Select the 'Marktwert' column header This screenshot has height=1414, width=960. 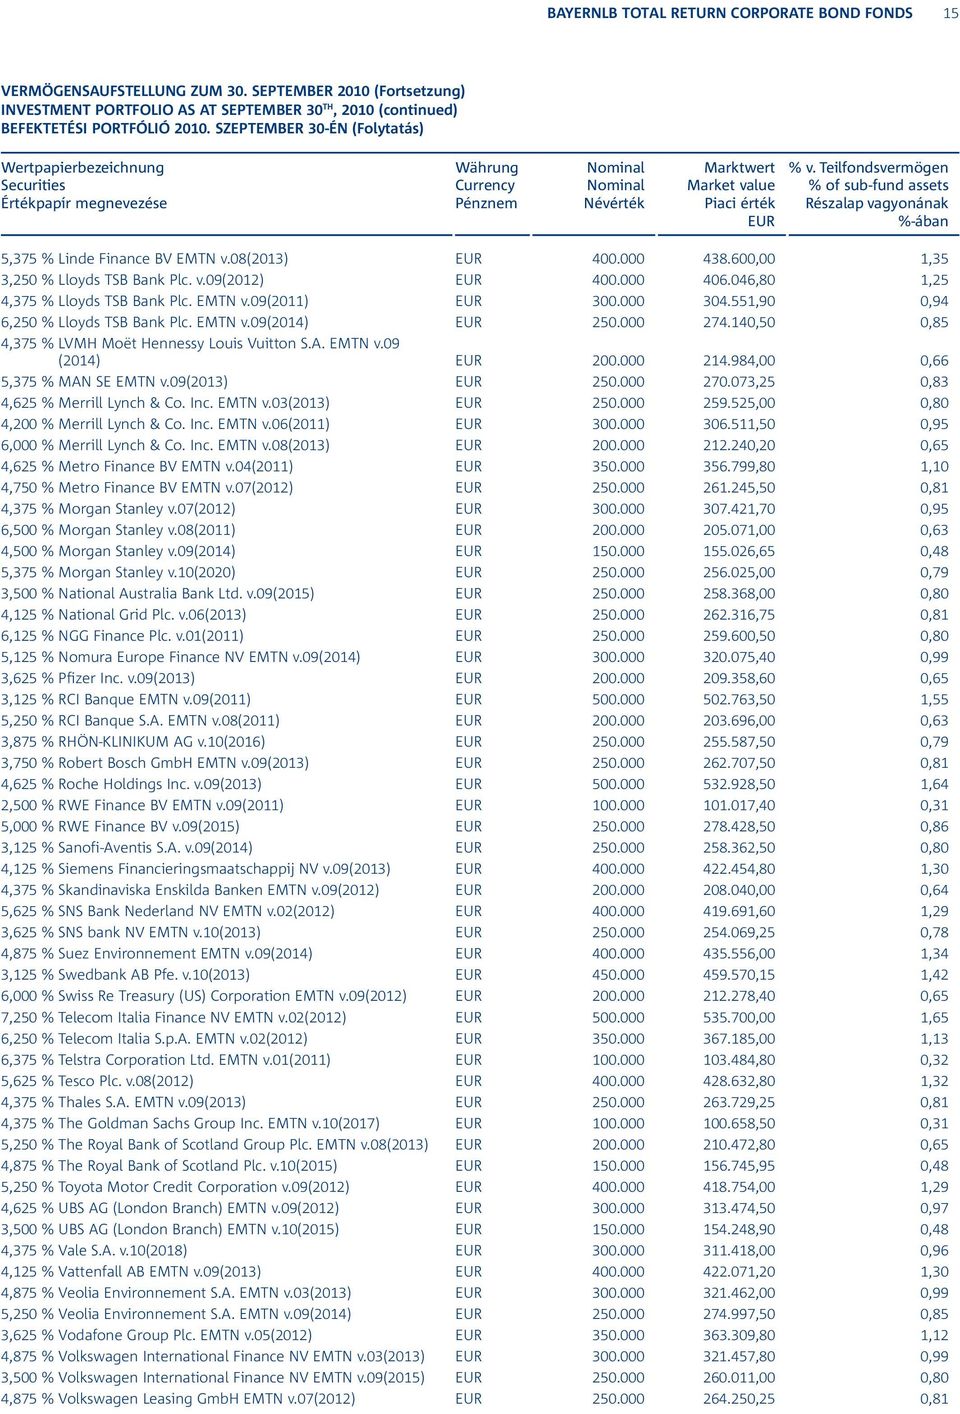739,168
